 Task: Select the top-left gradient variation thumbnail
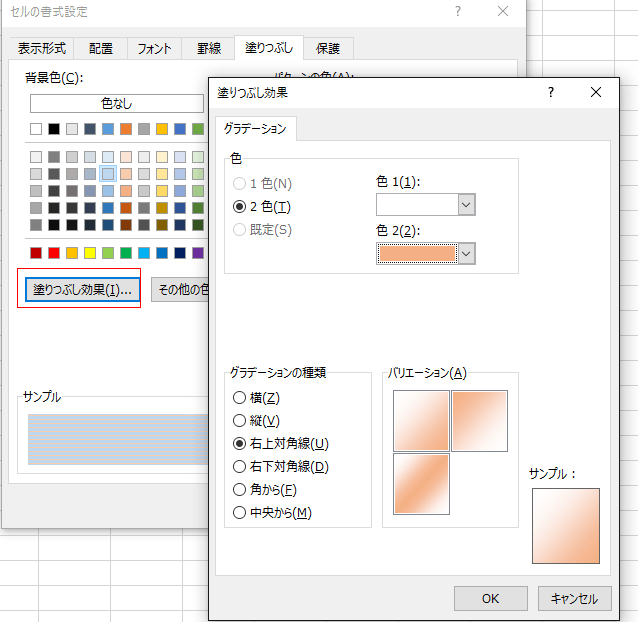click(x=421, y=420)
